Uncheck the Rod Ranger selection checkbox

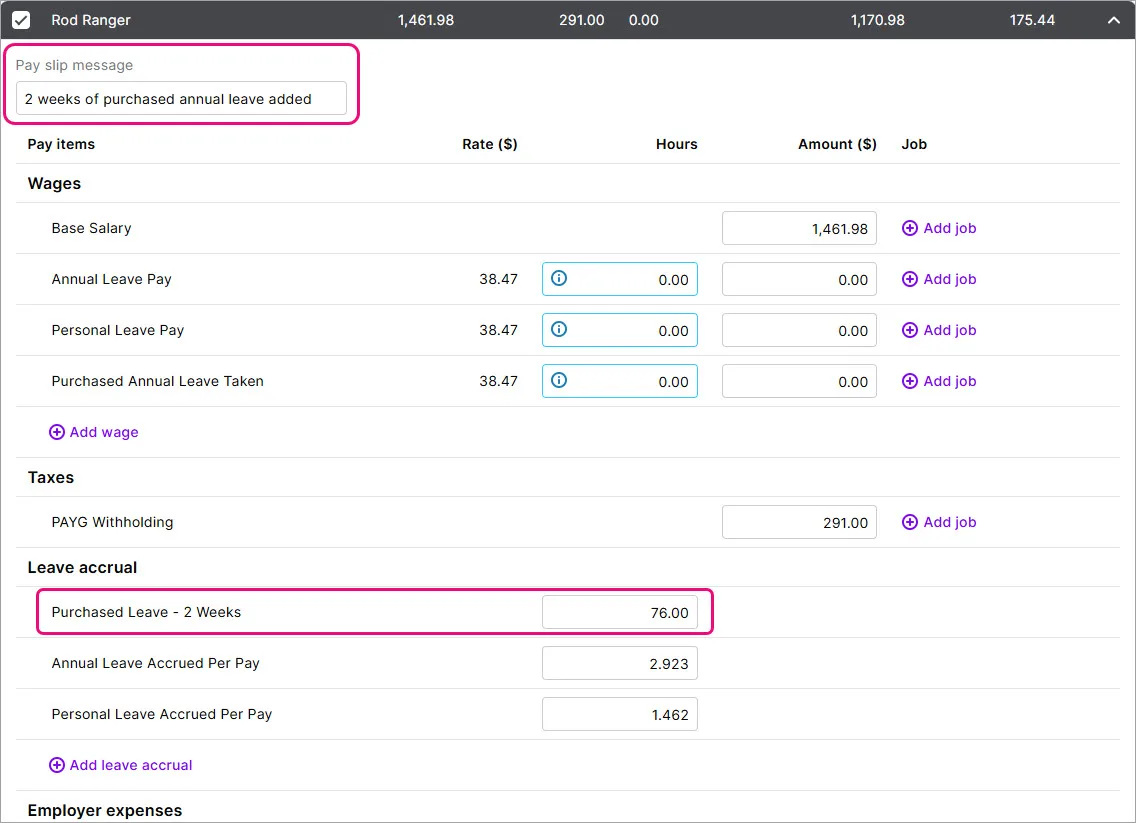point(22,19)
